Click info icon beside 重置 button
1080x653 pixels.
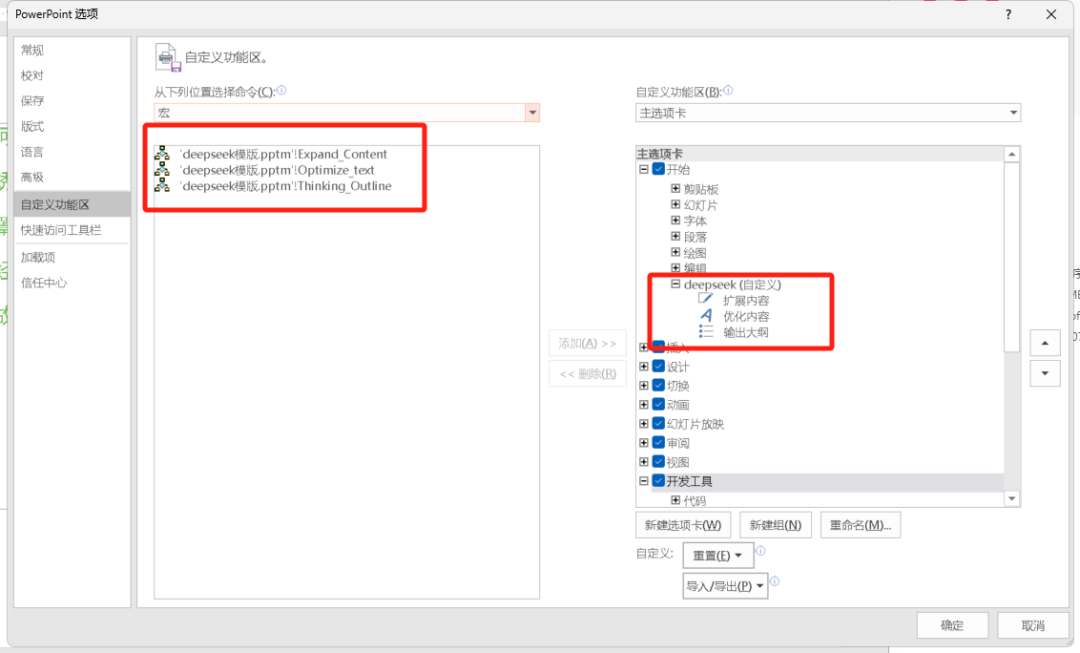coord(760,550)
